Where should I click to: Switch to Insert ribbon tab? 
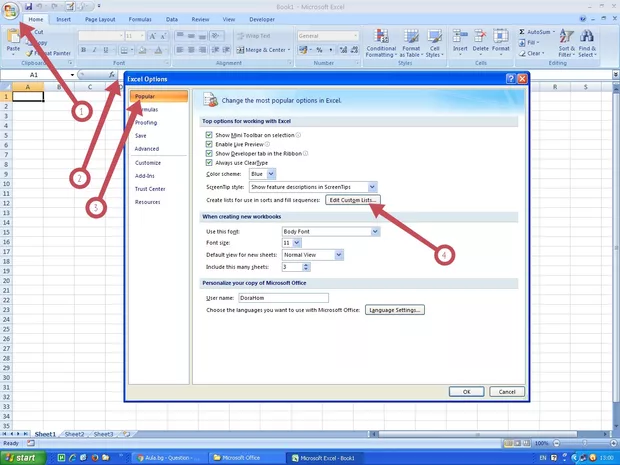coord(63,19)
